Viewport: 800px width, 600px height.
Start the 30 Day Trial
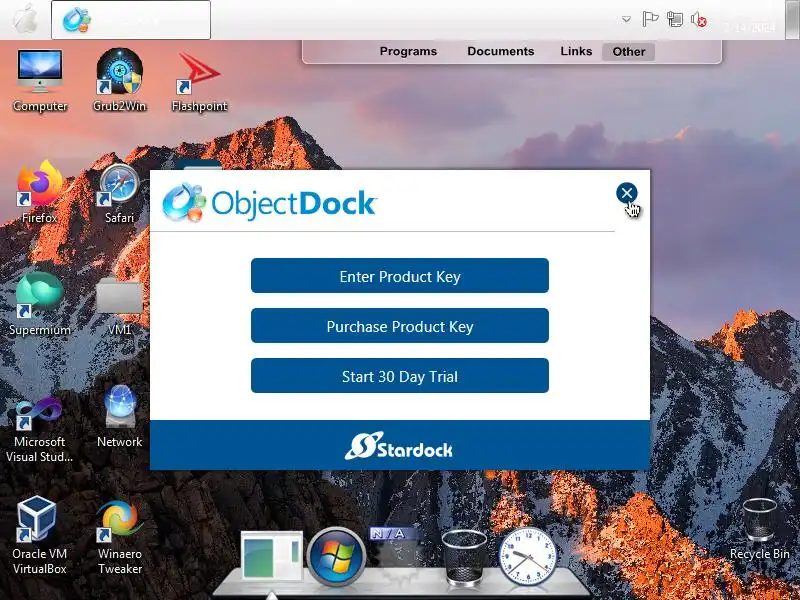point(400,376)
